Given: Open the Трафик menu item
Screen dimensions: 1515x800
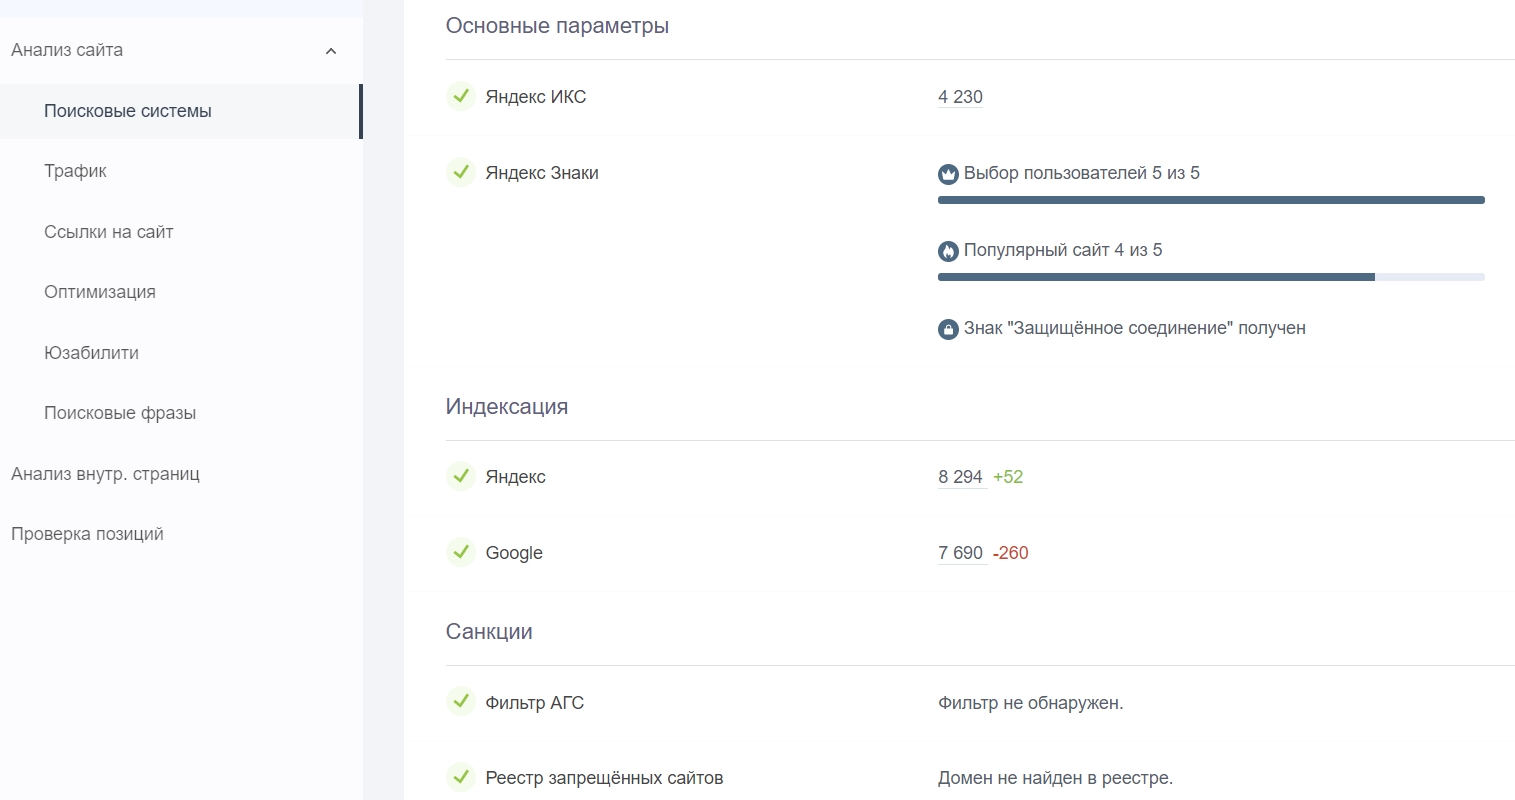Looking at the screenshot, I should click(x=75, y=171).
